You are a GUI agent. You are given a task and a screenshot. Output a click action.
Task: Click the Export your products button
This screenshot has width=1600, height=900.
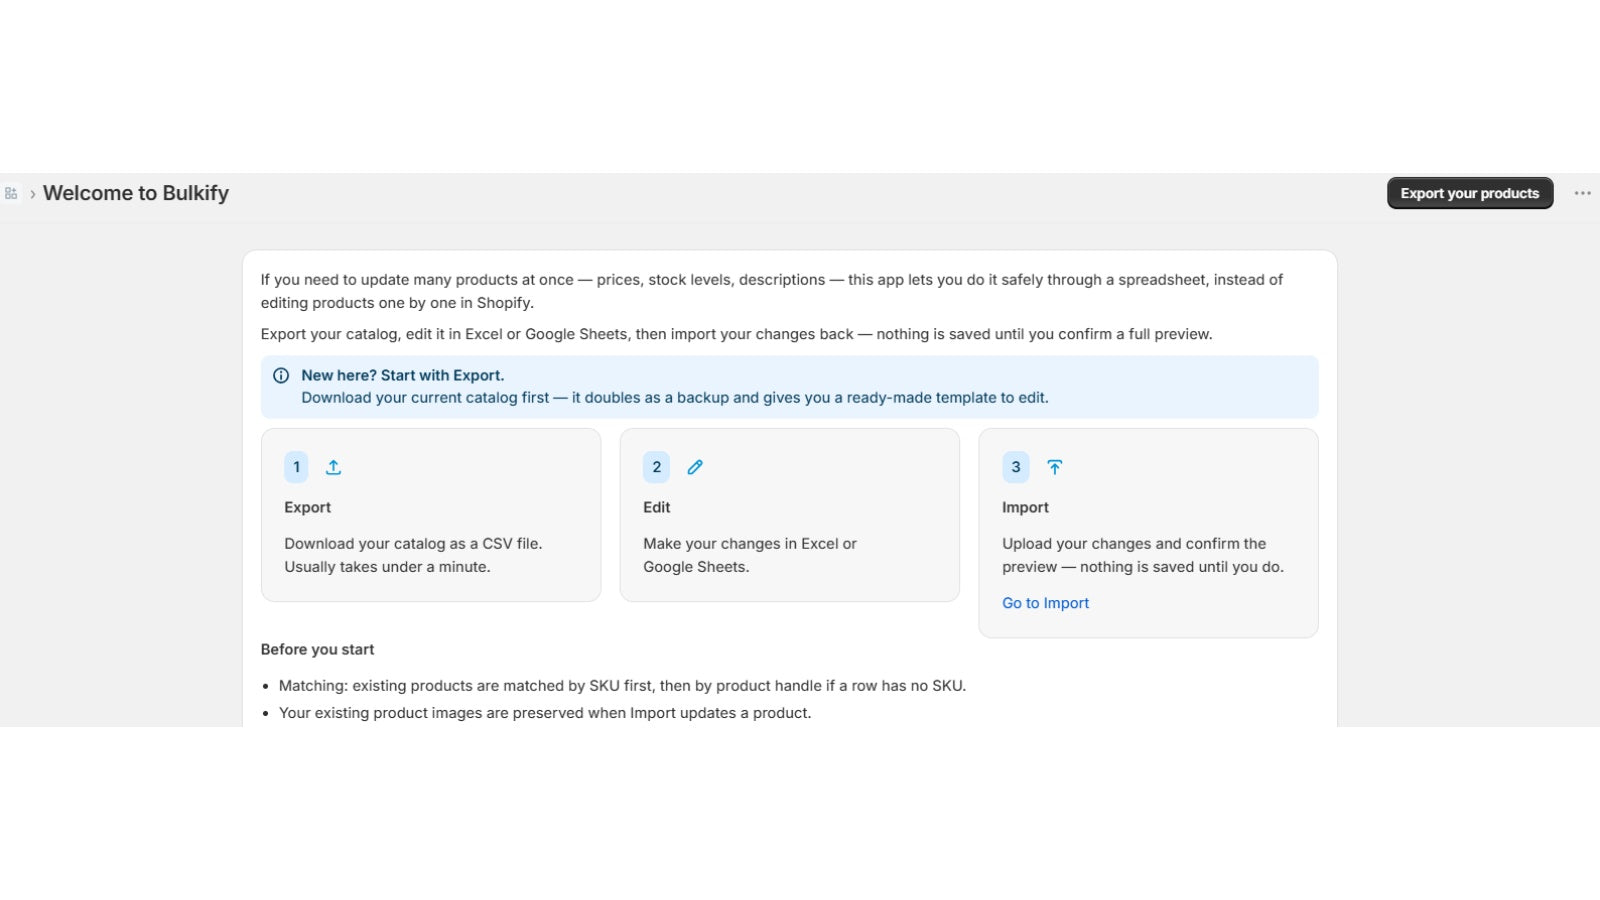click(x=1469, y=193)
